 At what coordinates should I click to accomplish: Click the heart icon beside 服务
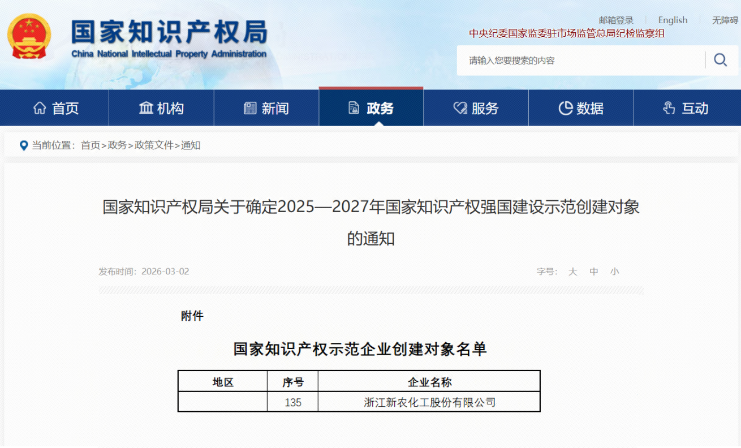(460, 108)
